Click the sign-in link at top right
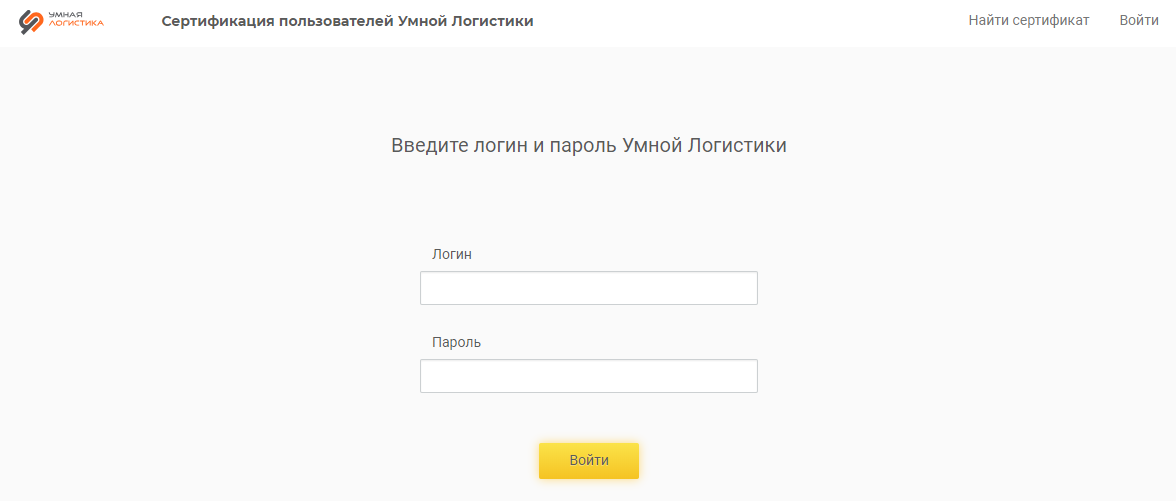This screenshot has width=1176, height=501. (1138, 20)
